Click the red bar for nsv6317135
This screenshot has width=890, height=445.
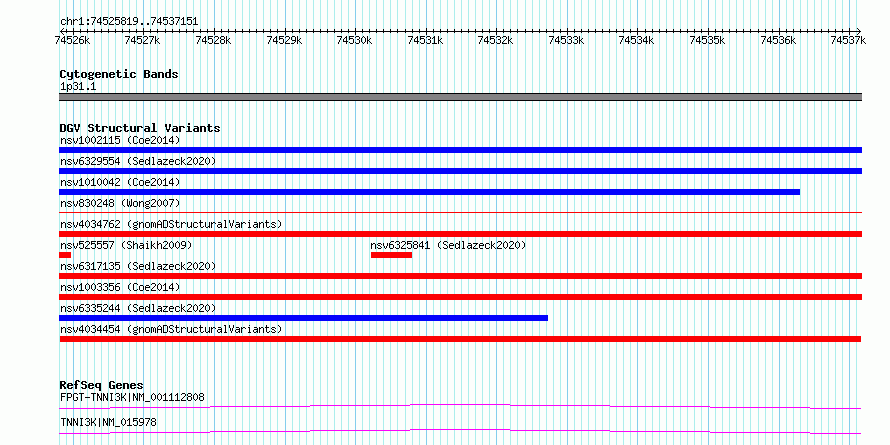[x=460, y=276]
